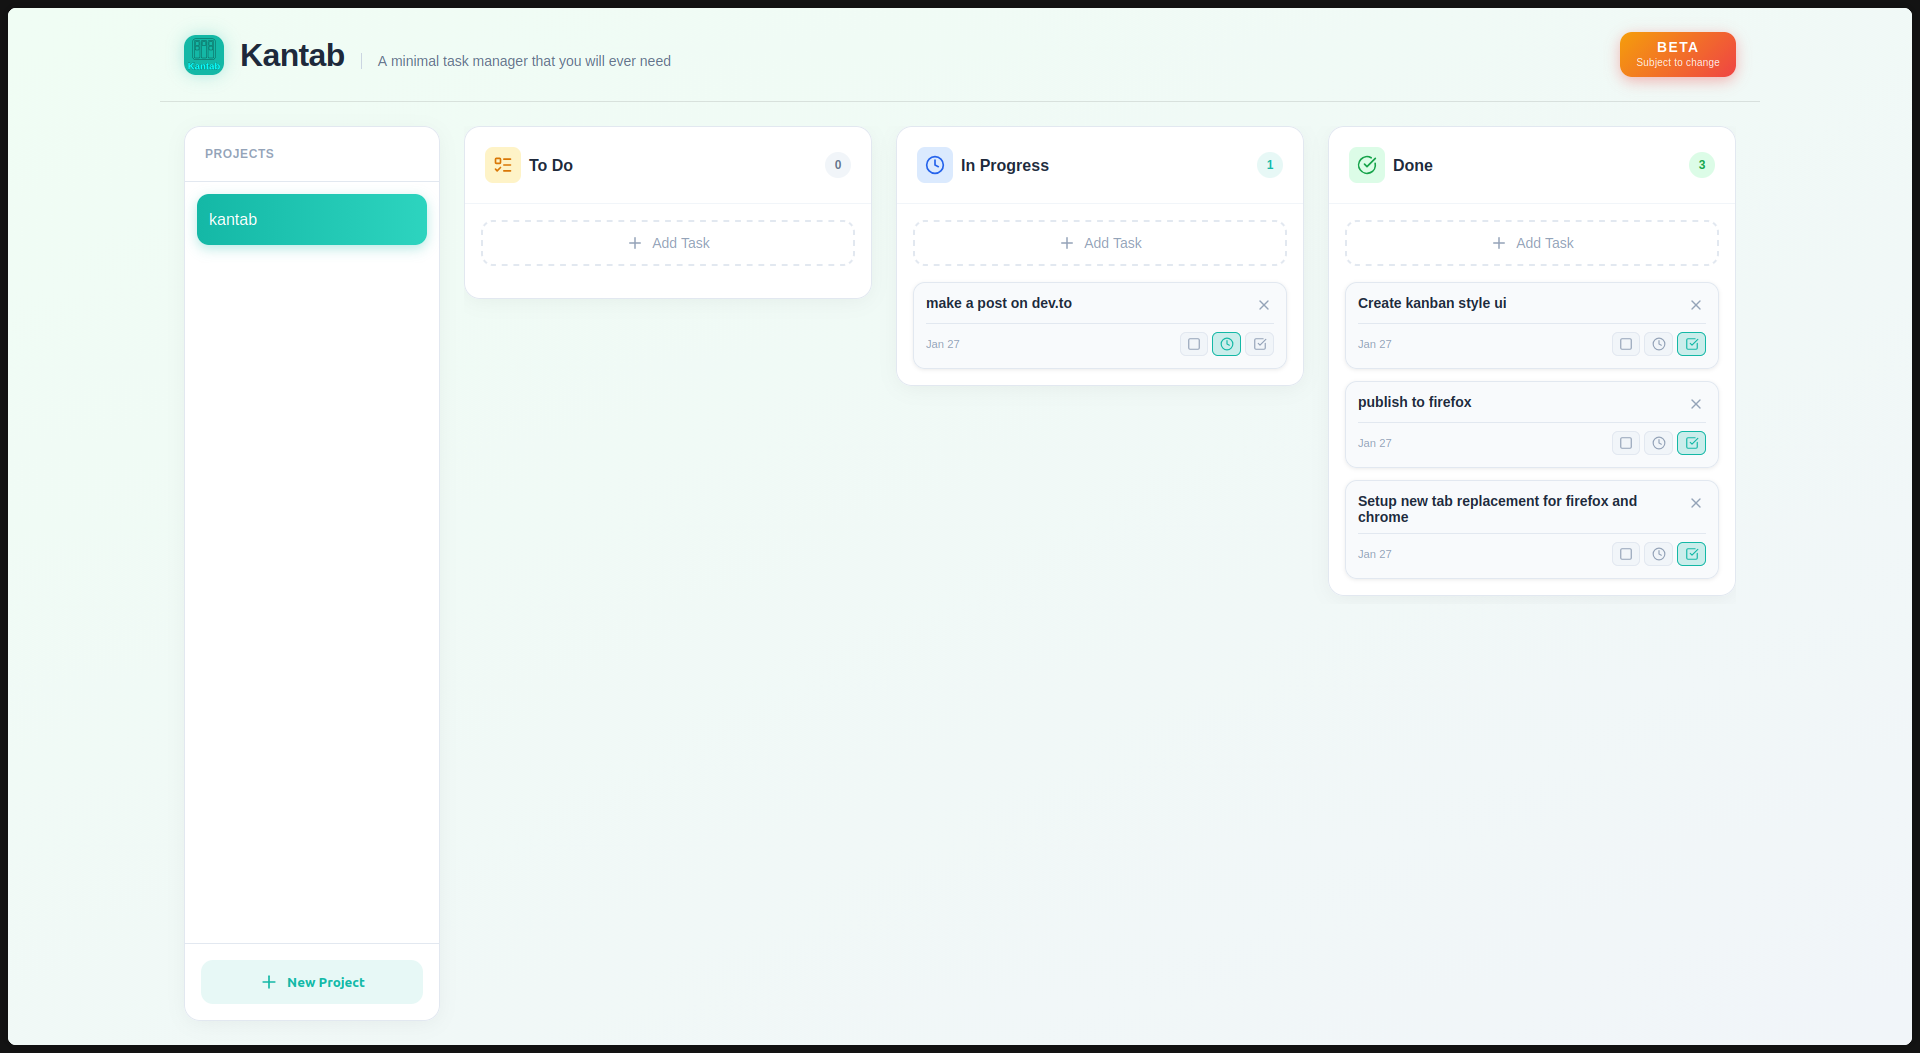Screen dimensions: 1920x1053
Task: Click the To Do column list icon
Action: tap(503, 165)
